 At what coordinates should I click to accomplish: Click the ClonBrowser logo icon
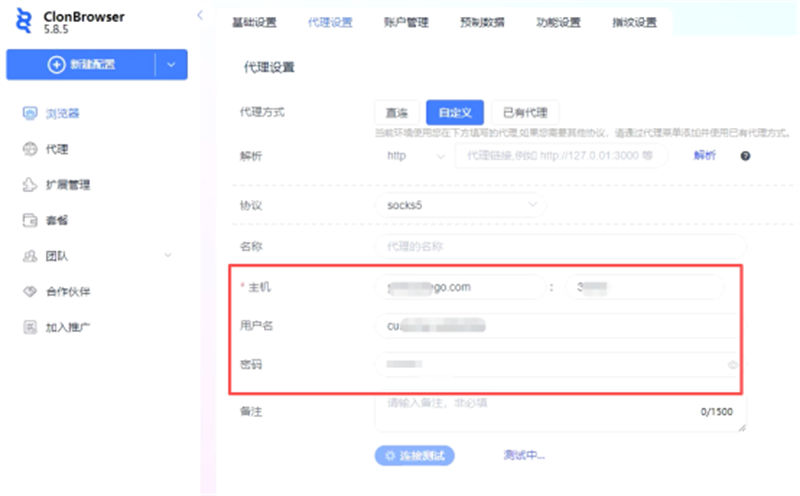23,21
